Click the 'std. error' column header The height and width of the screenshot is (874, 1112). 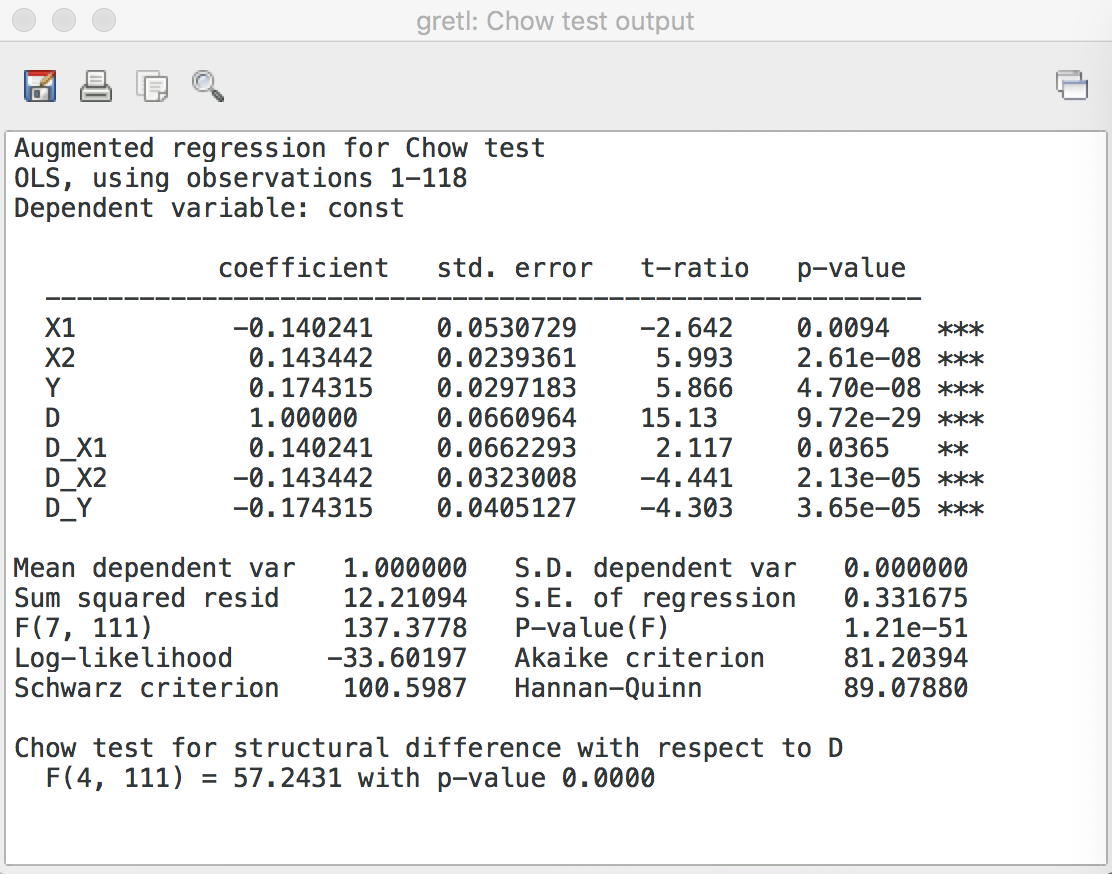pos(514,268)
